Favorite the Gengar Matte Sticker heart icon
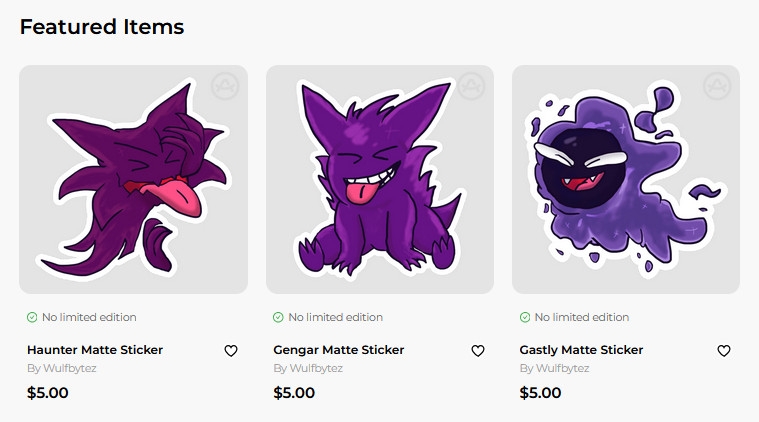Screen dimensions: 759x422 (477, 351)
